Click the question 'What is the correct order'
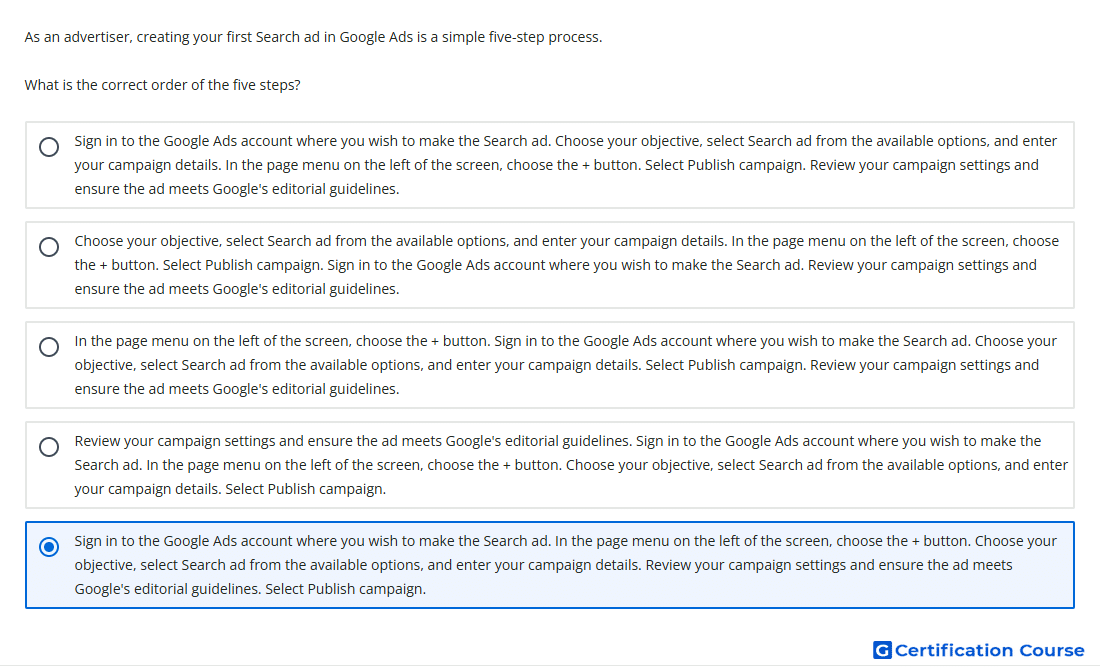The height and width of the screenshot is (669, 1100). [x=162, y=85]
